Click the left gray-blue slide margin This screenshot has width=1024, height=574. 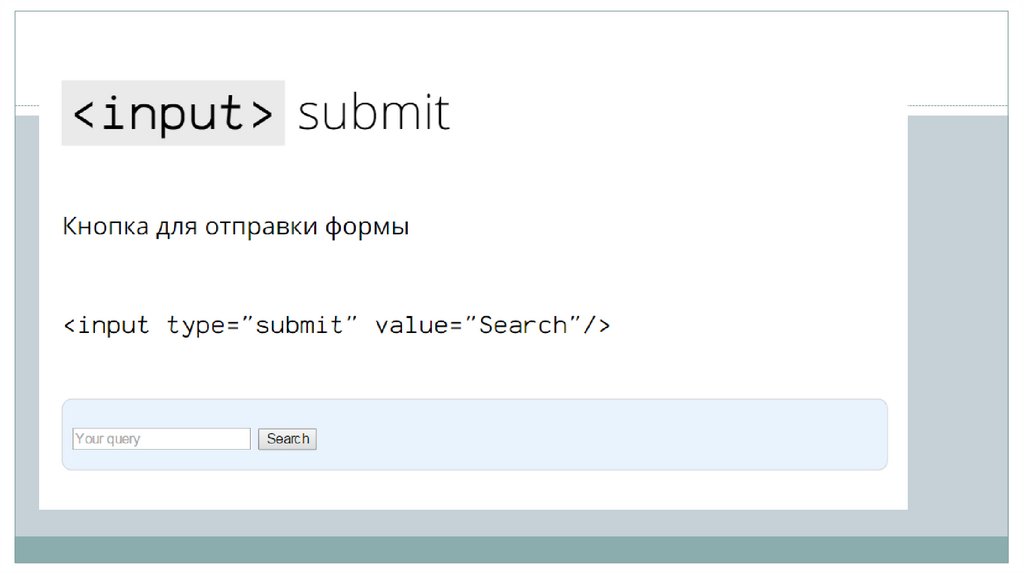pyautogui.click(x=27, y=320)
